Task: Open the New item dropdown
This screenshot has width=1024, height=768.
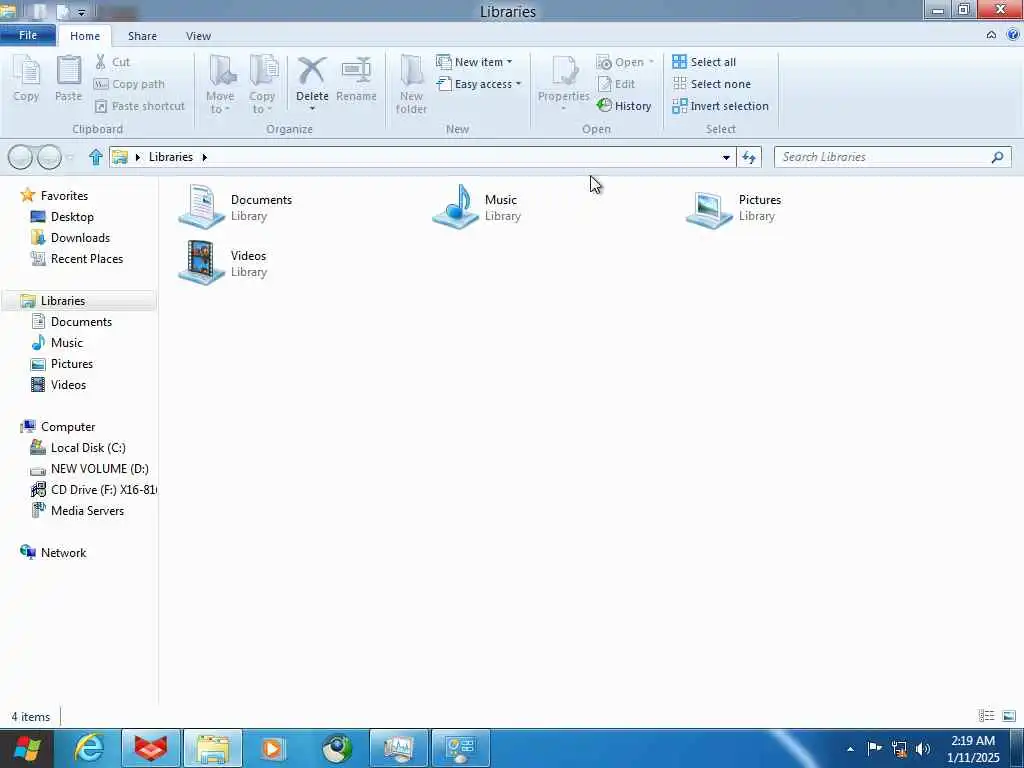Action: 474,62
